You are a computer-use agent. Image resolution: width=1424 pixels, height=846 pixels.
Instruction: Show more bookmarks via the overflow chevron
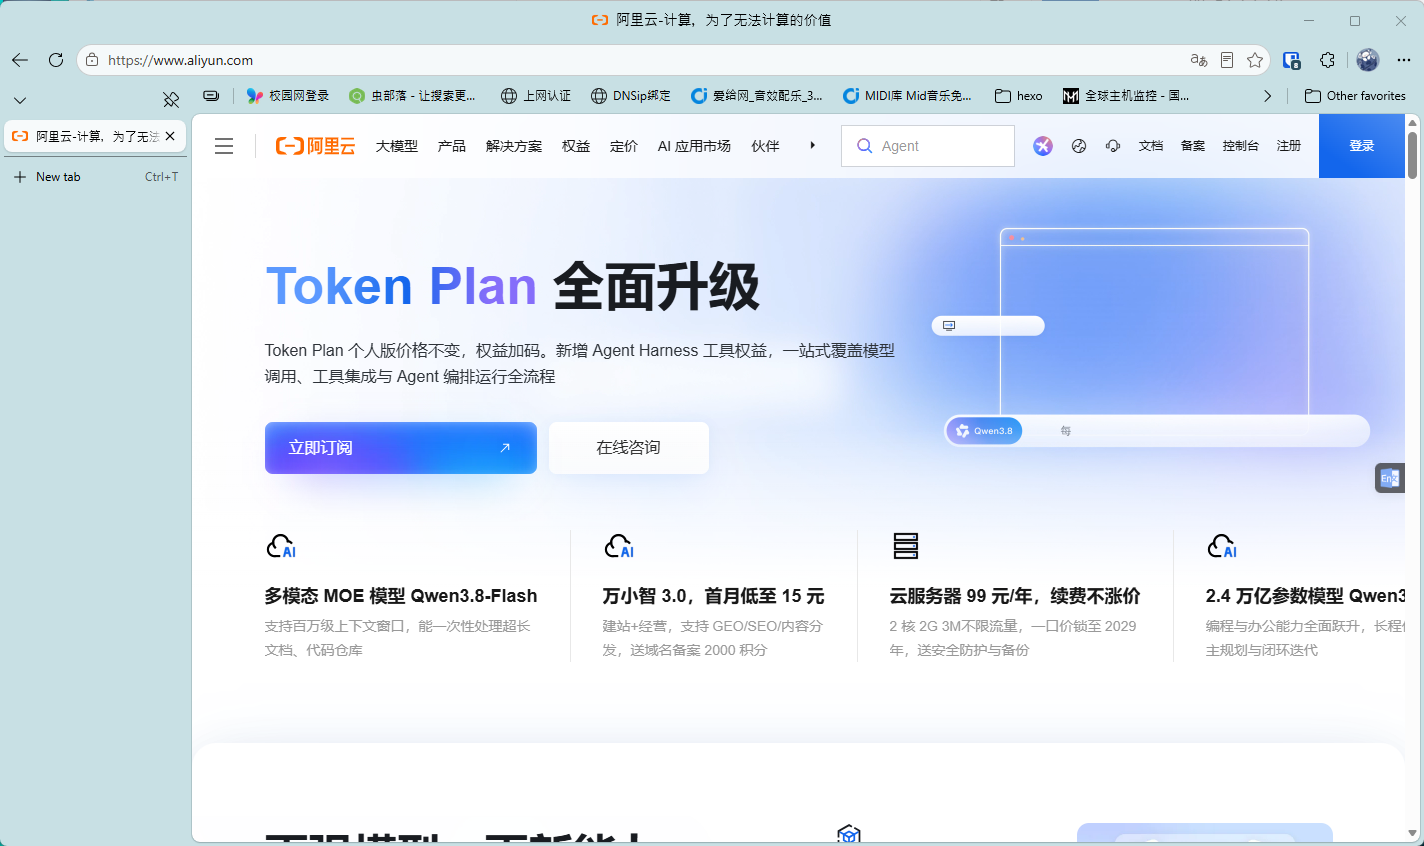[x=1268, y=96]
